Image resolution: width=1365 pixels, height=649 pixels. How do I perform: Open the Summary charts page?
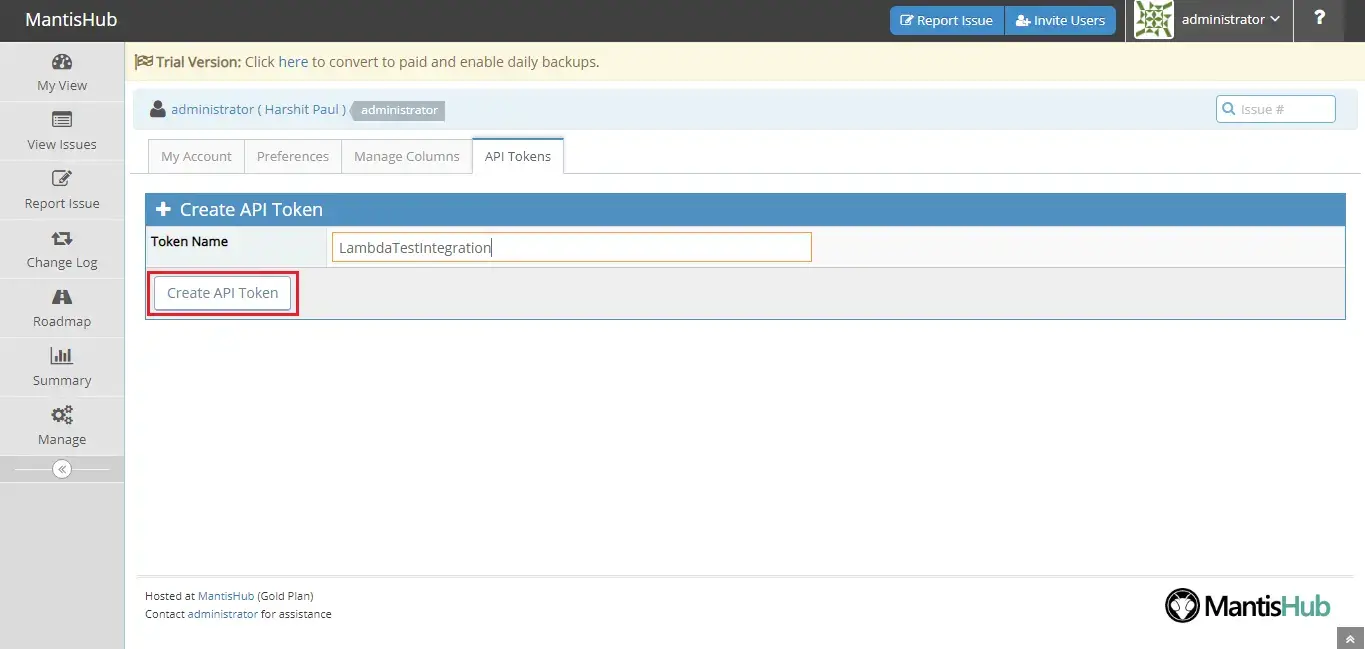tap(61, 367)
